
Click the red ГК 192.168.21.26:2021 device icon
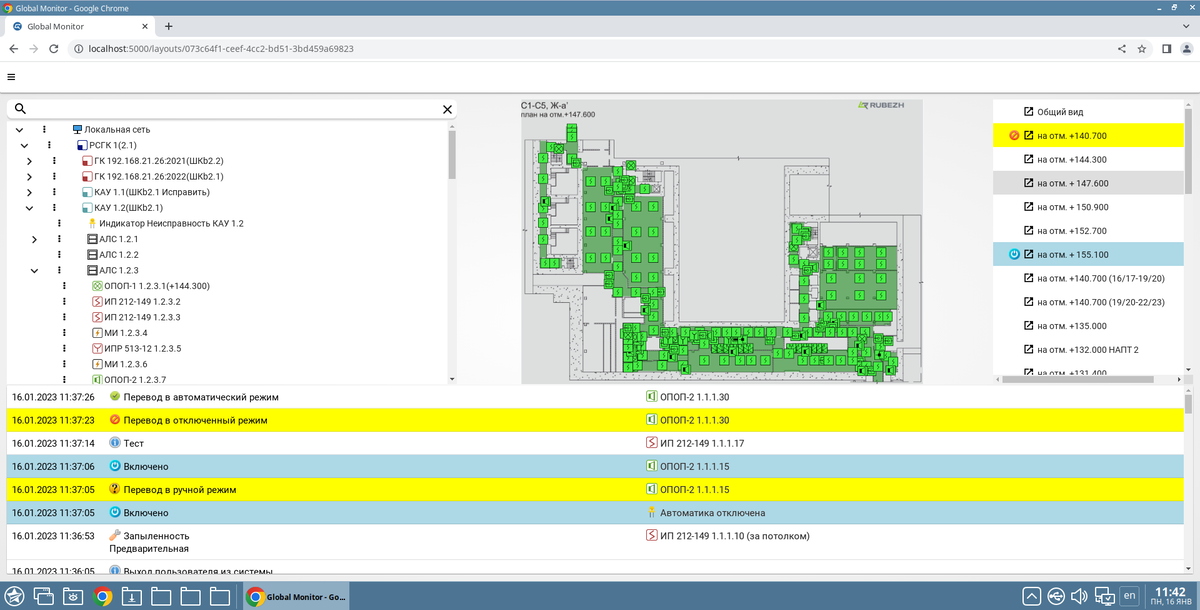click(87, 161)
